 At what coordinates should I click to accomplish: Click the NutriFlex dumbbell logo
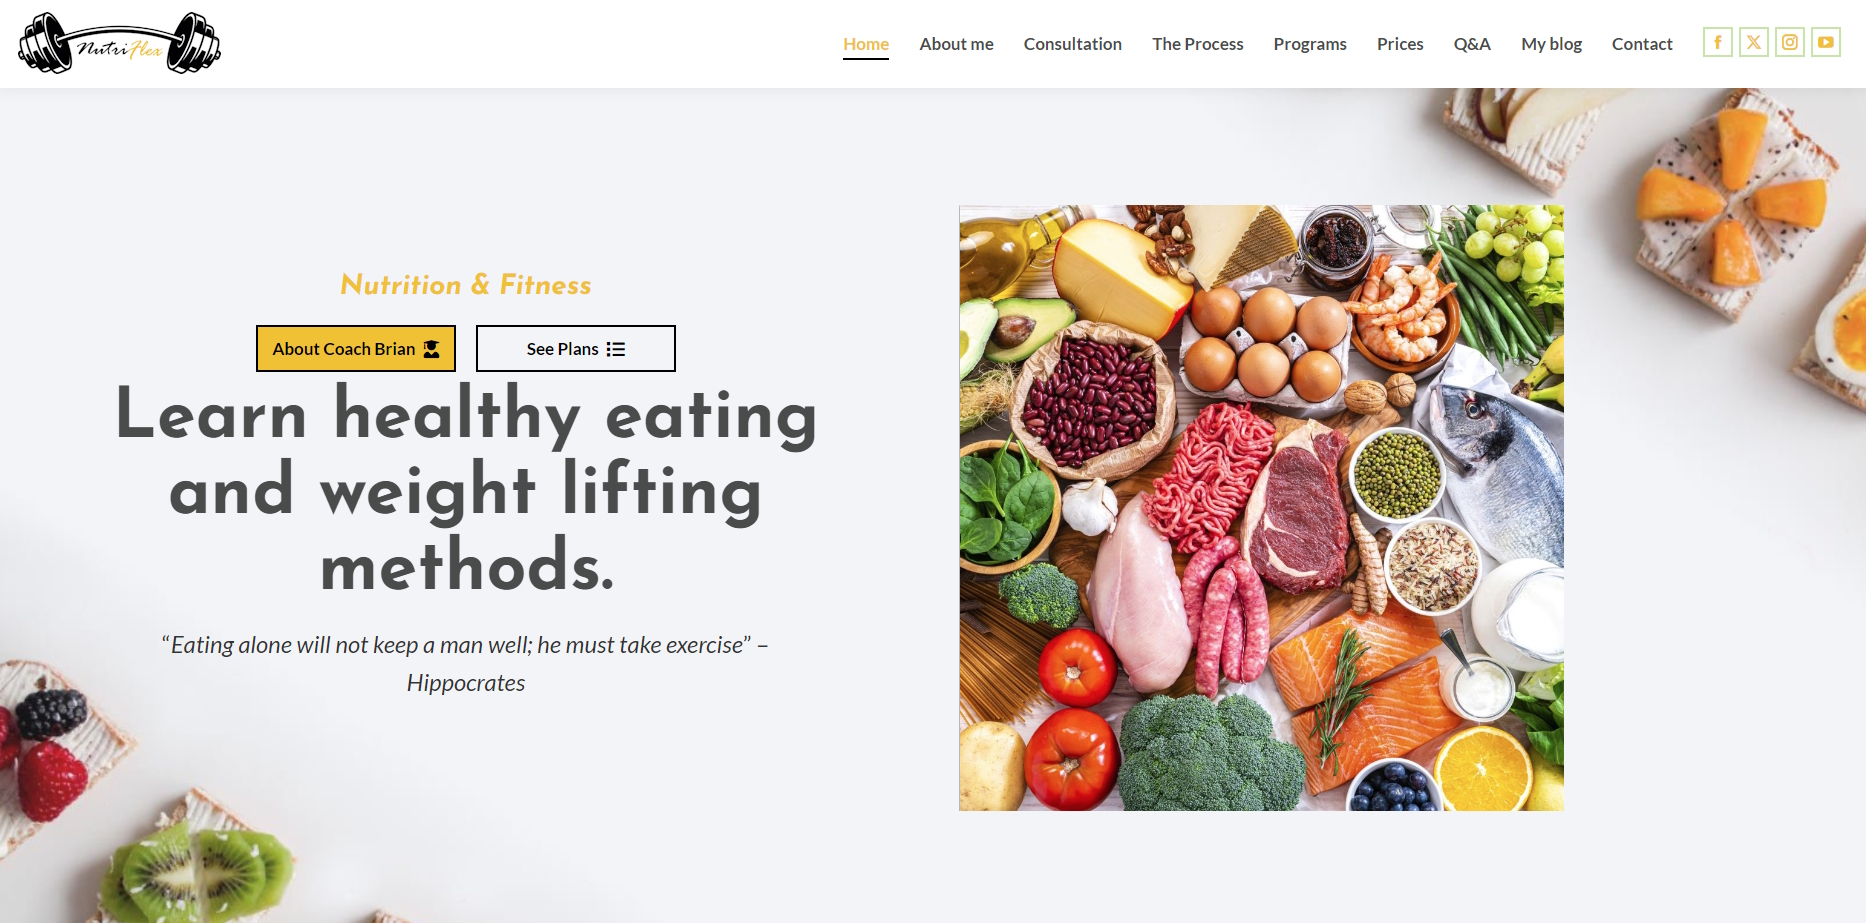[120, 43]
